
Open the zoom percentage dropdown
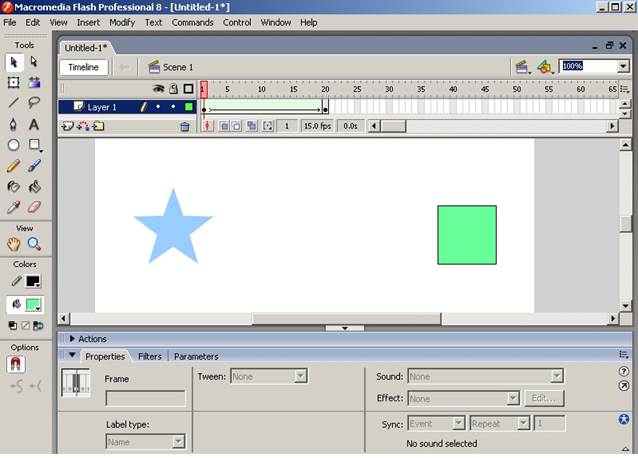pyautogui.click(x=623, y=66)
